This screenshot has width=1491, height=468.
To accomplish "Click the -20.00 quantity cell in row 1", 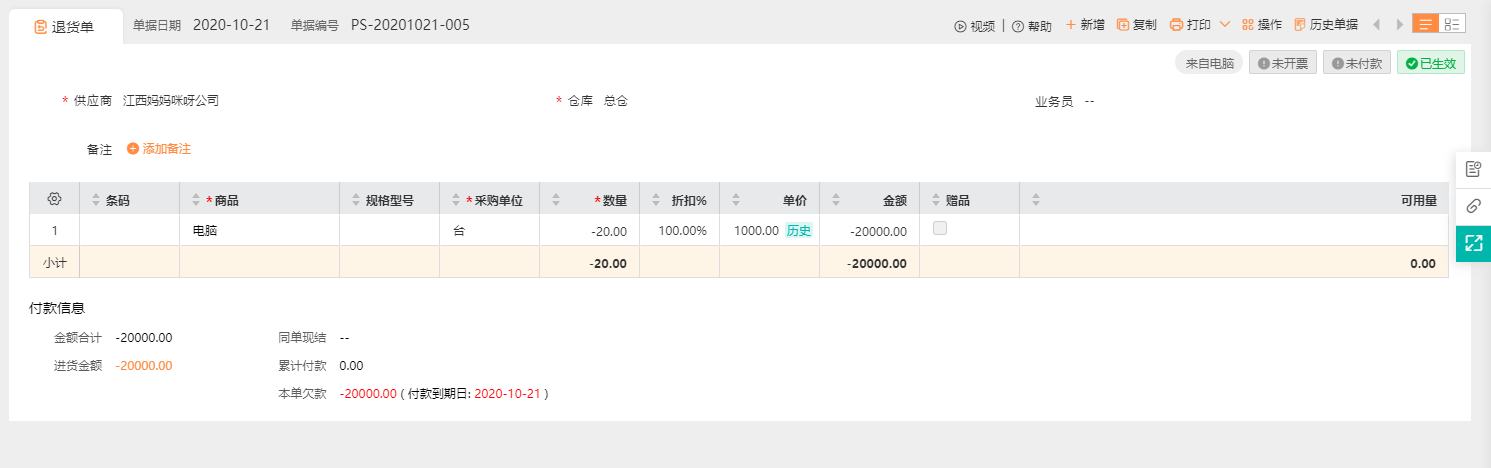I will [590, 230].
